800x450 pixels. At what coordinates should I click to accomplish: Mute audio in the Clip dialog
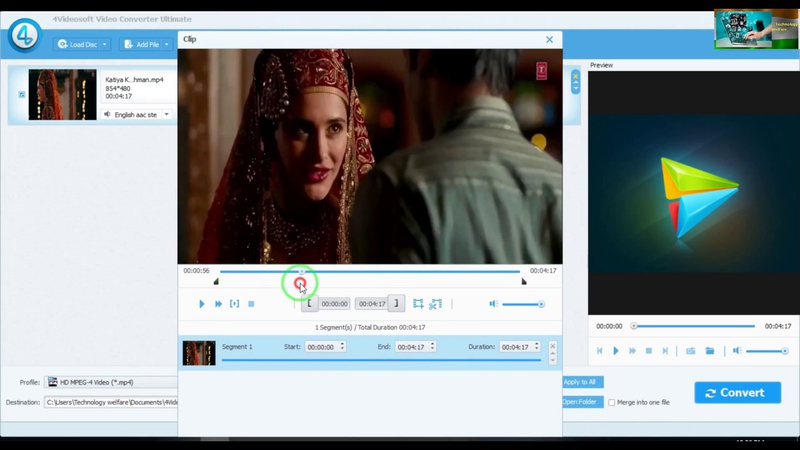493,304
